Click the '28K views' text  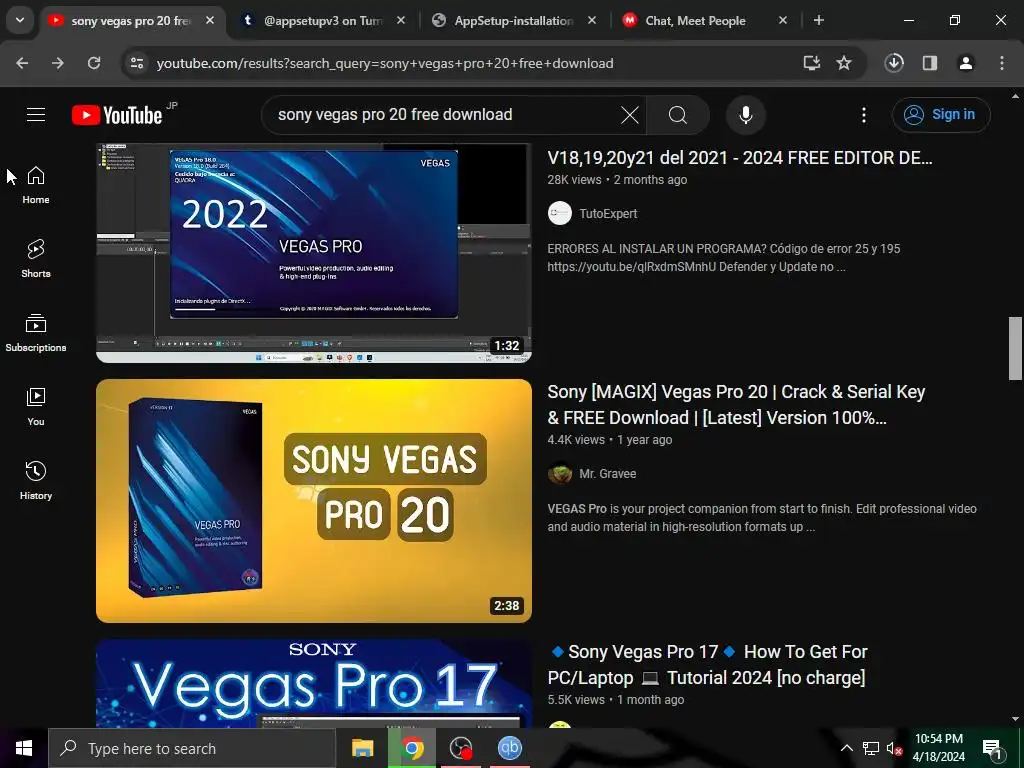(x=574, y=180)
